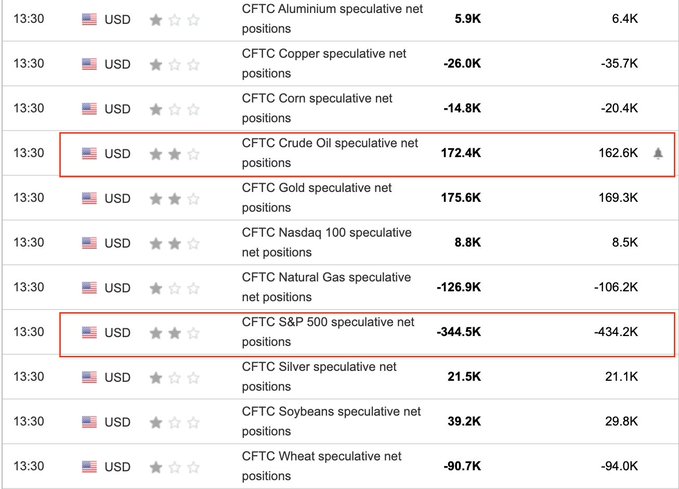679x489 pixels.
Task: Click the importance stars on the S&P 500 row
Action: point(174,332)
